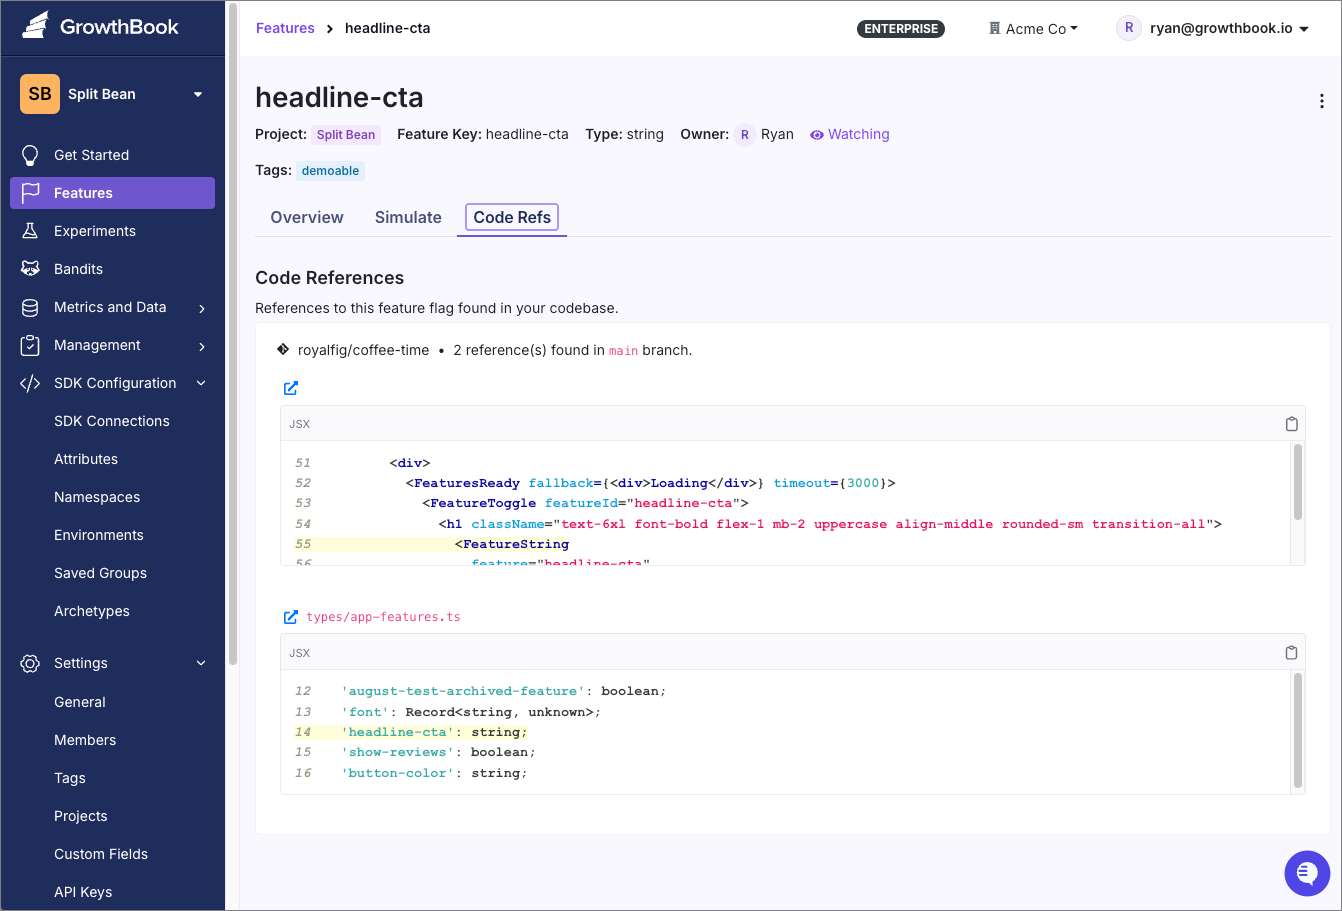Screen dimensions: 1342x911
Task: Open external link for types/app-features.ts file
Action: pos(290,617)
